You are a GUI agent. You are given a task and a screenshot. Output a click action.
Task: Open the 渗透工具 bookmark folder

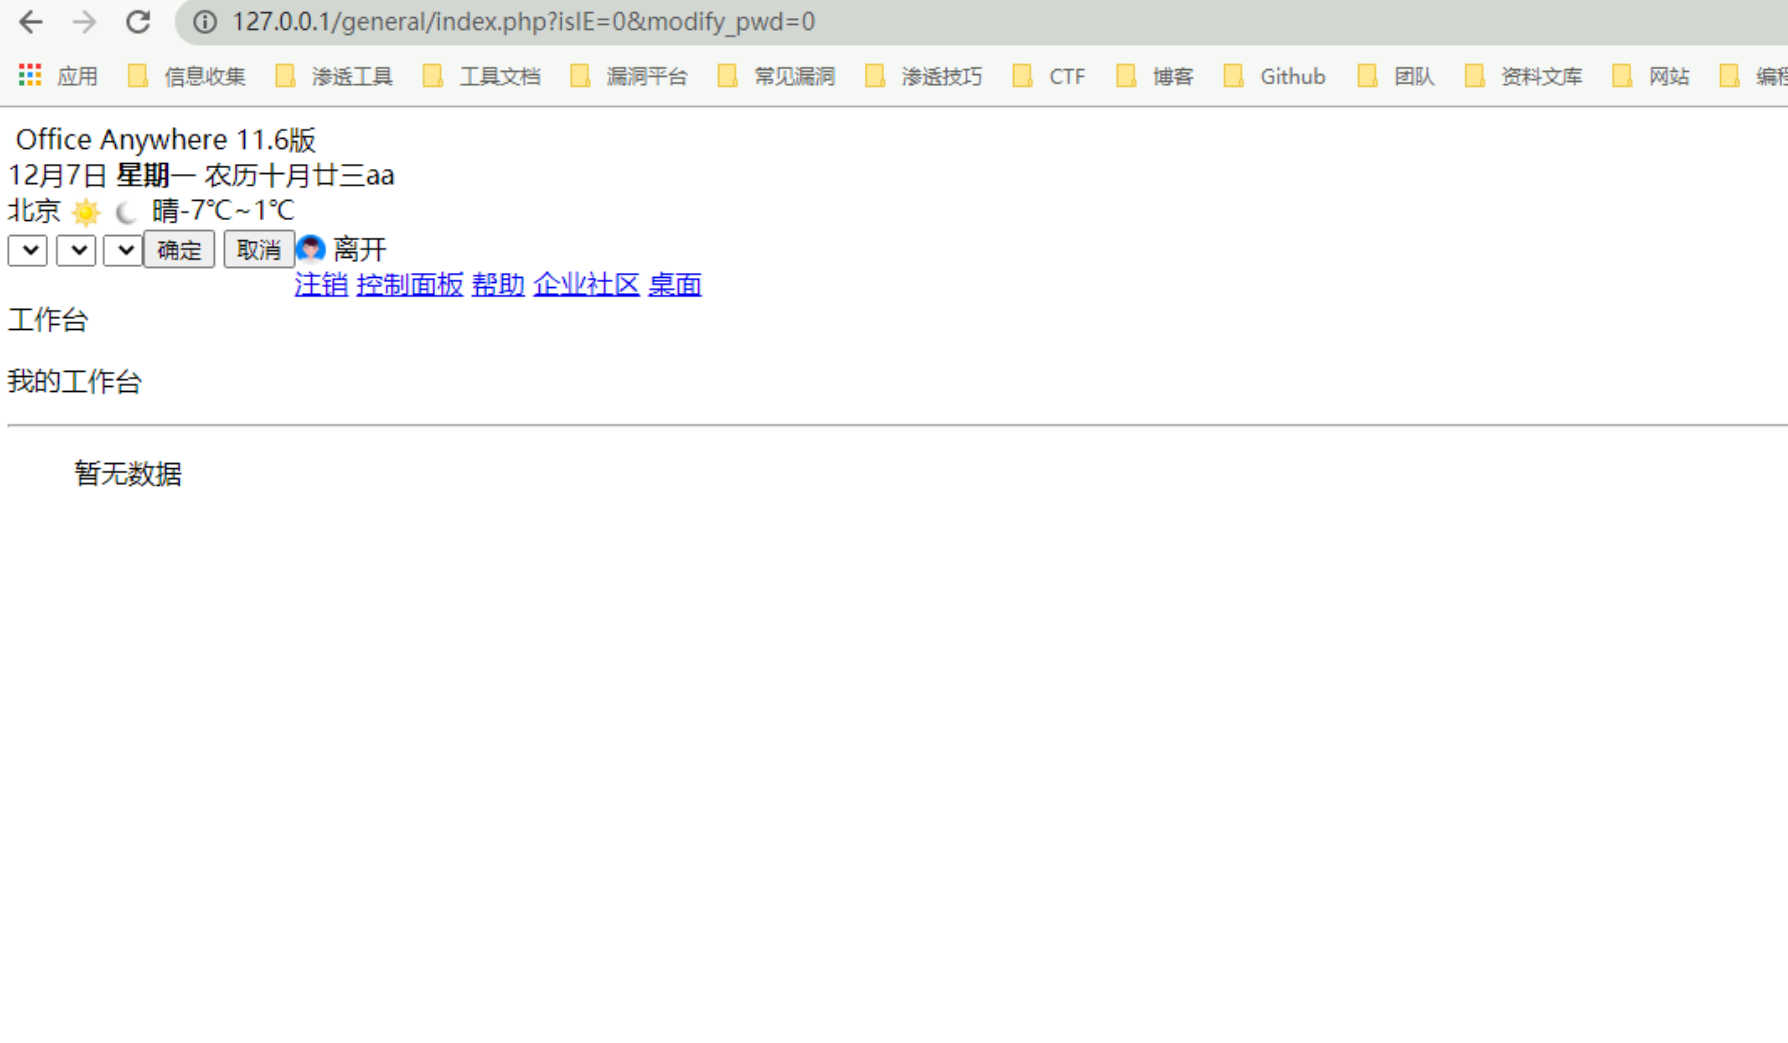335,76
